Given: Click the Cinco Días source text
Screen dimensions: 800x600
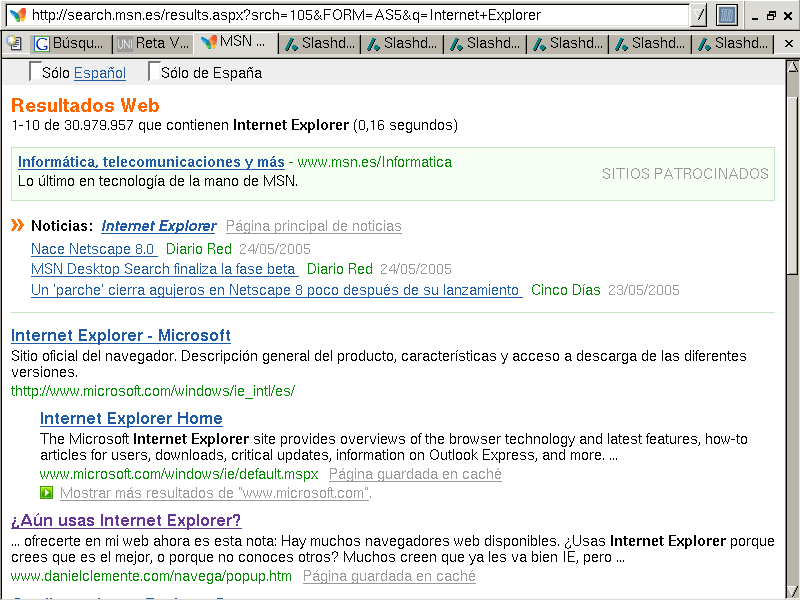Looking at the screenshot, I should 566,290.
